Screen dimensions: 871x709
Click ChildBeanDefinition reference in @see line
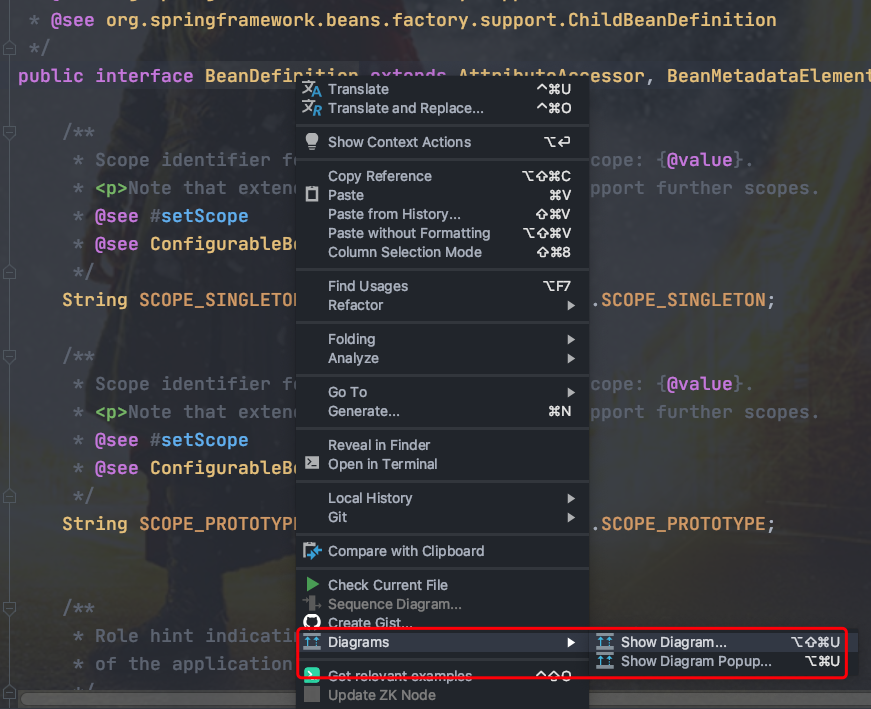672,20
